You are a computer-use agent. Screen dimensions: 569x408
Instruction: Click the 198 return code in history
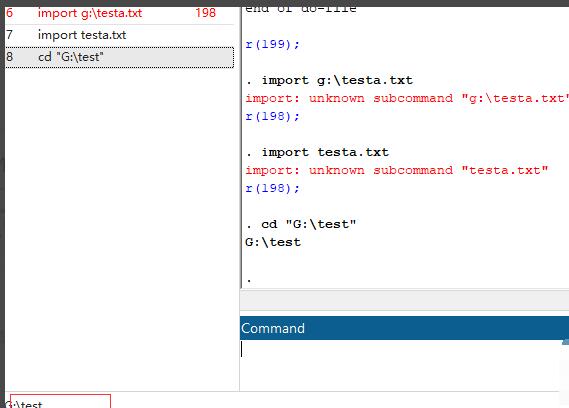[x=205, y=13]
